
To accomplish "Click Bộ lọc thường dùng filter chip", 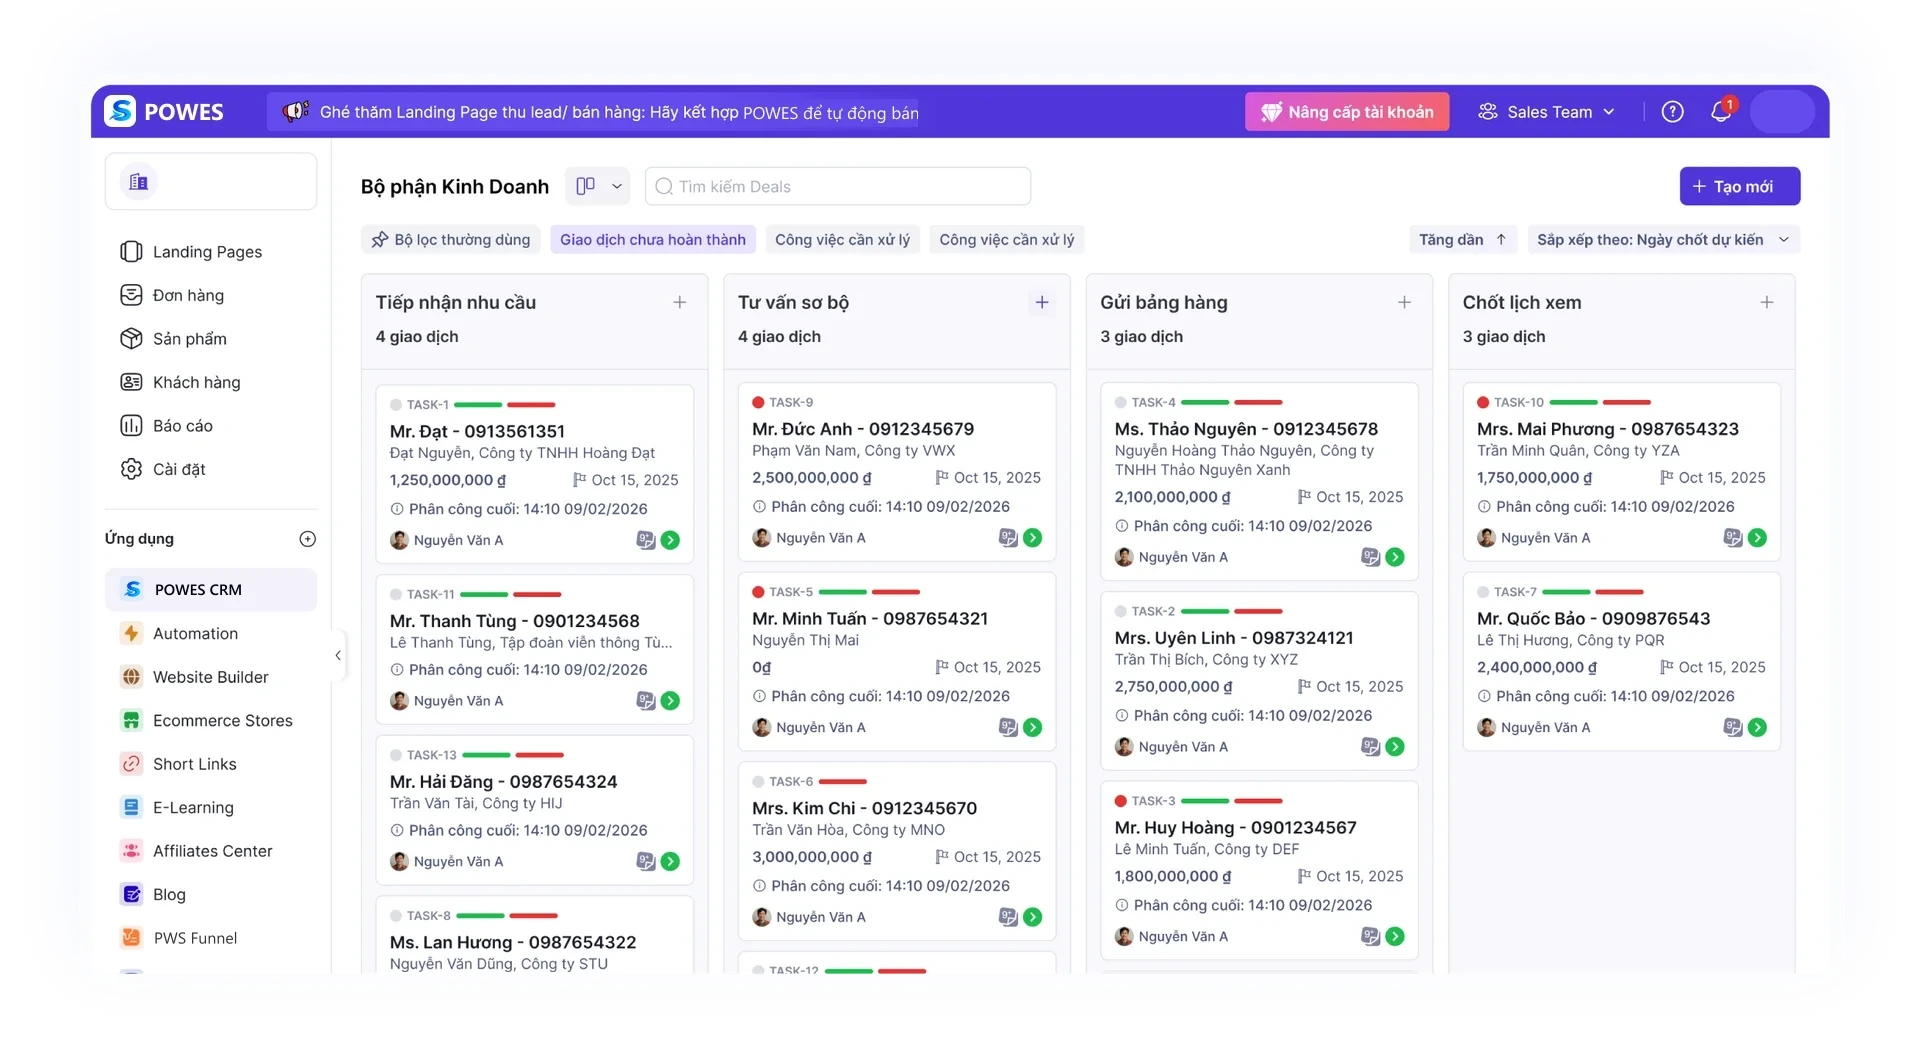I will click(x=451, y=240).
